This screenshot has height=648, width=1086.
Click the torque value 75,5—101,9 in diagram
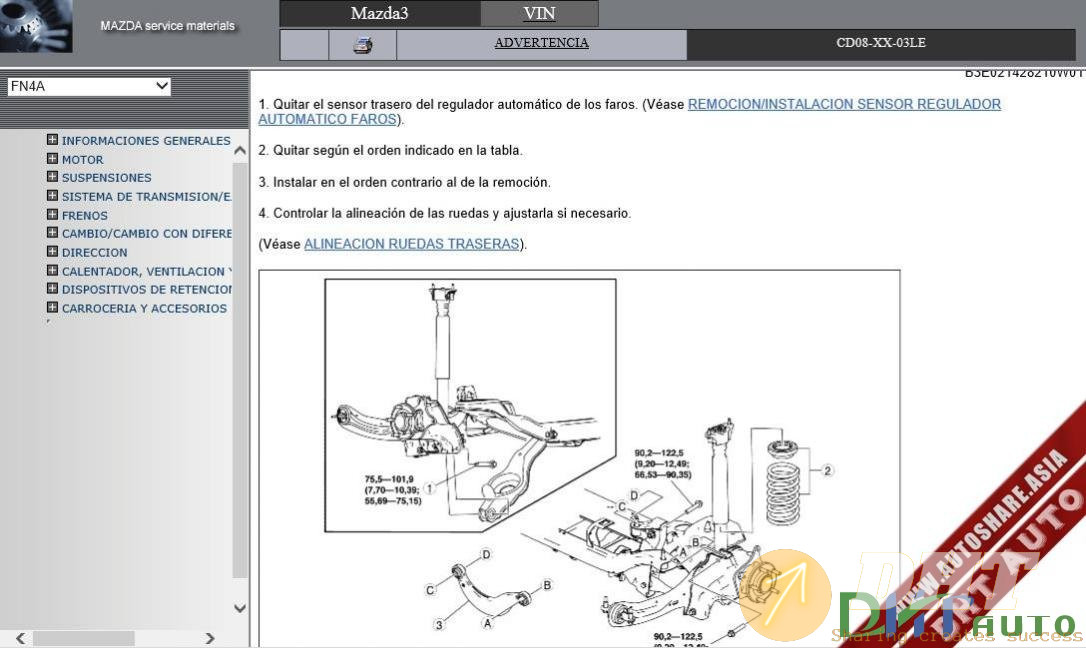[x=389, y=479]
